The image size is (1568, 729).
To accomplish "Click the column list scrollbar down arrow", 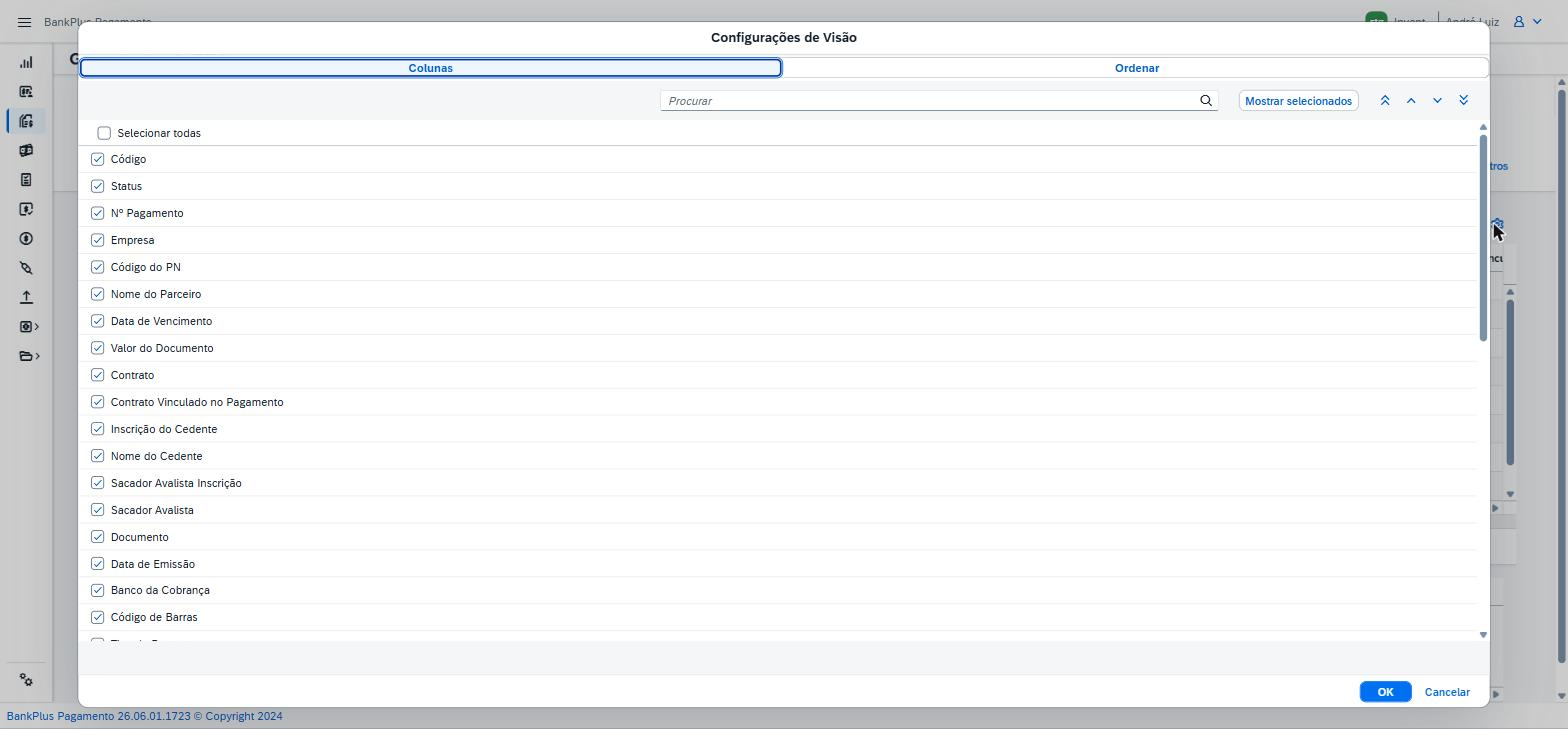I will click(x=1483, y=635).
